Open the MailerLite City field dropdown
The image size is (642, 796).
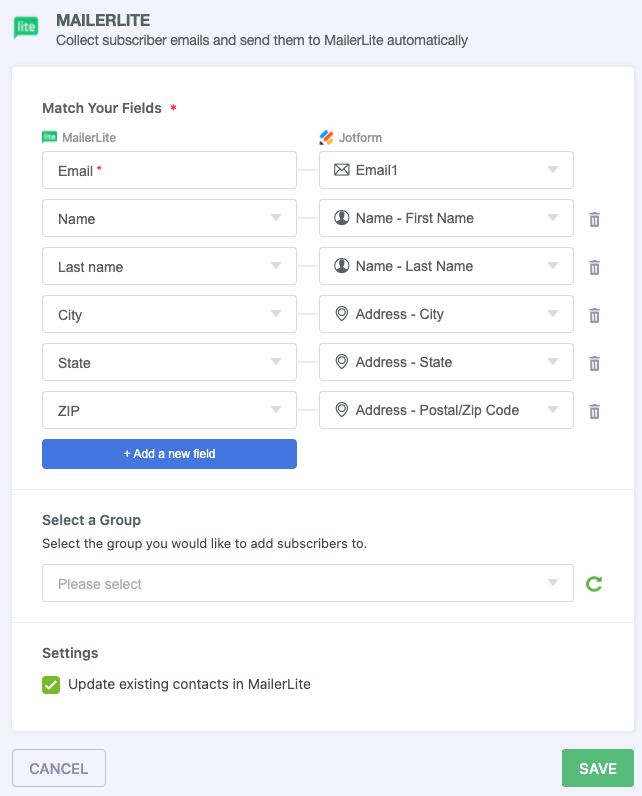(169, 314)
